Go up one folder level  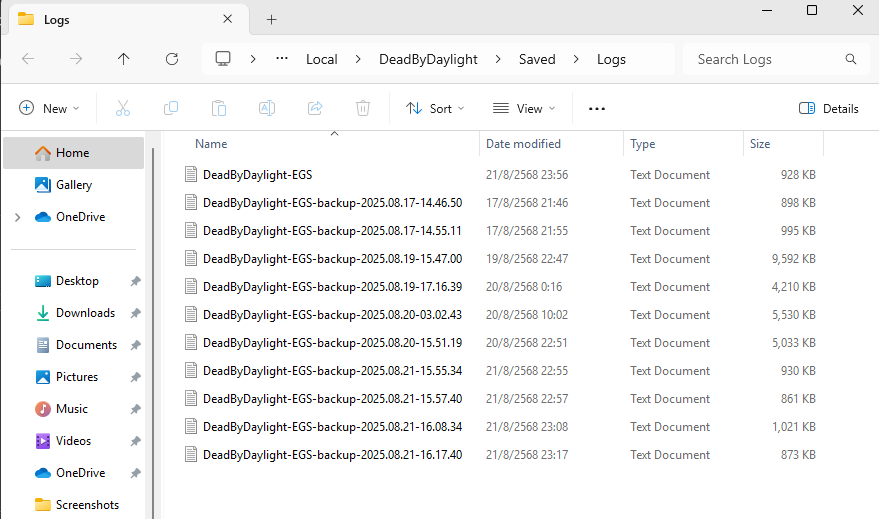point(123,59)
